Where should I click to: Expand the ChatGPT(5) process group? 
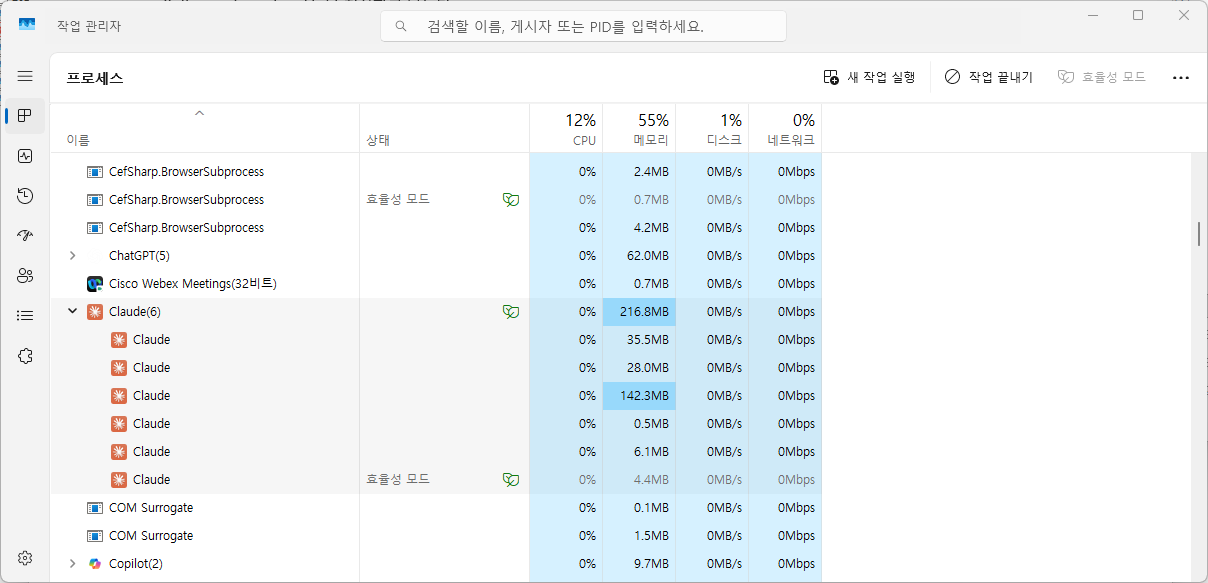[x=72, y=256]
